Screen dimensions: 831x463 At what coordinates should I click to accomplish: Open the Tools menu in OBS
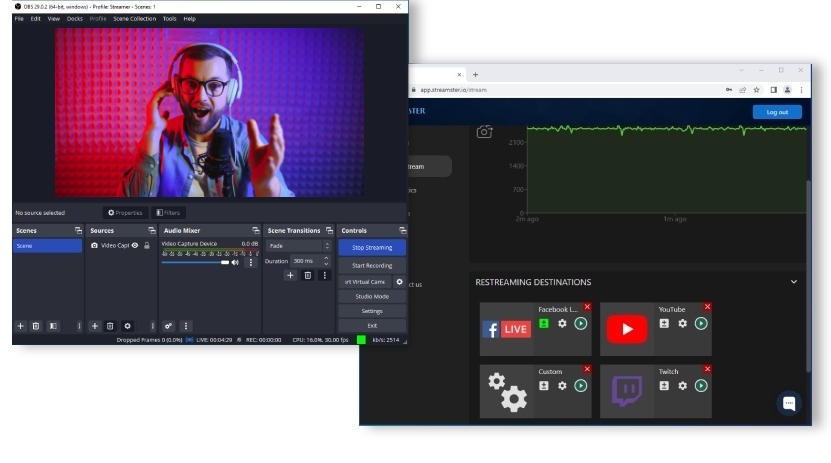click(170, 19)
